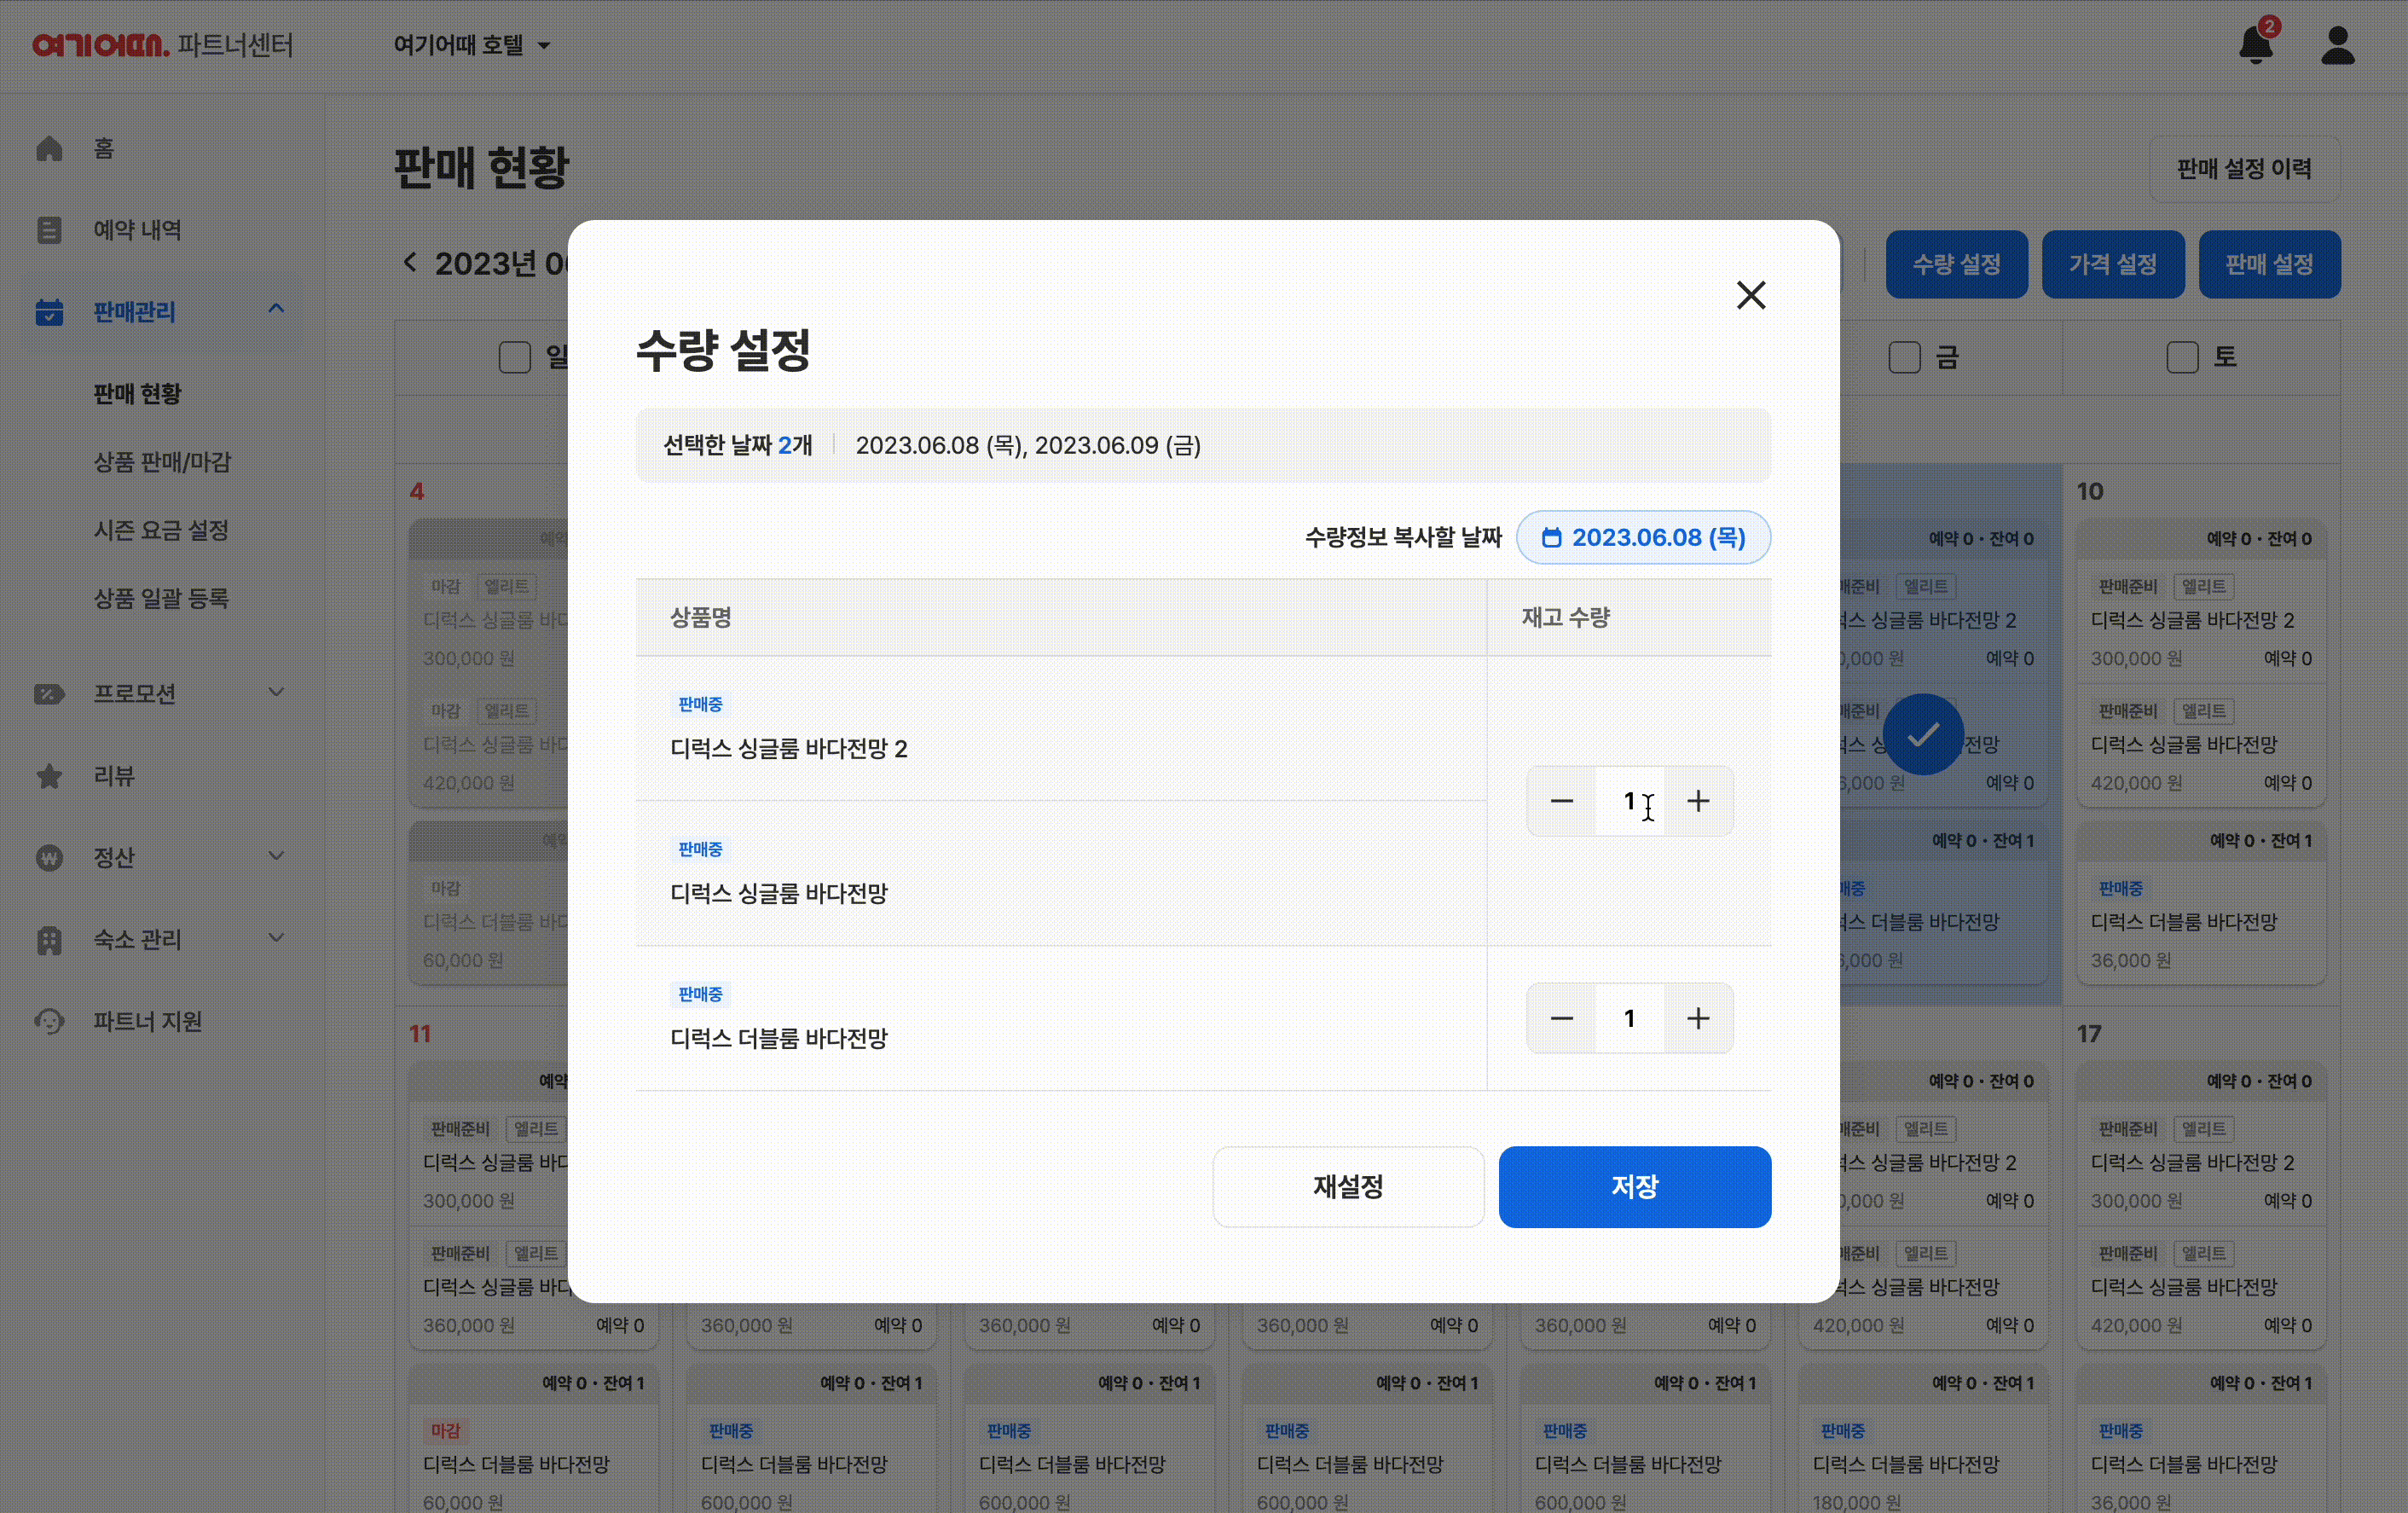Open the user profile icon
This screenshot has height=1513, width=2408.
click(x=2337, y=45)
